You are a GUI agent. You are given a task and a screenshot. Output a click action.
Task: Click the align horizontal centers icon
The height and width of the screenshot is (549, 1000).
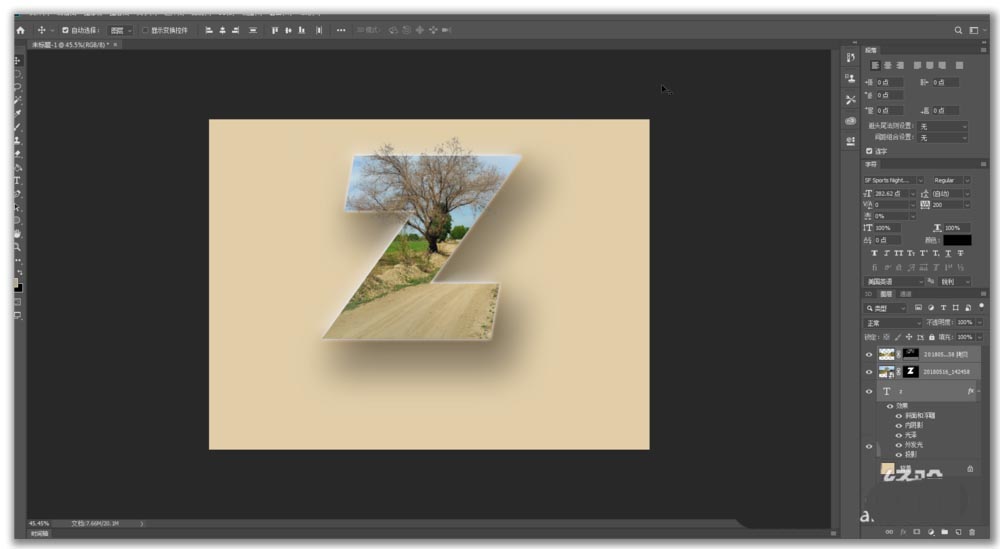(222, 30)
